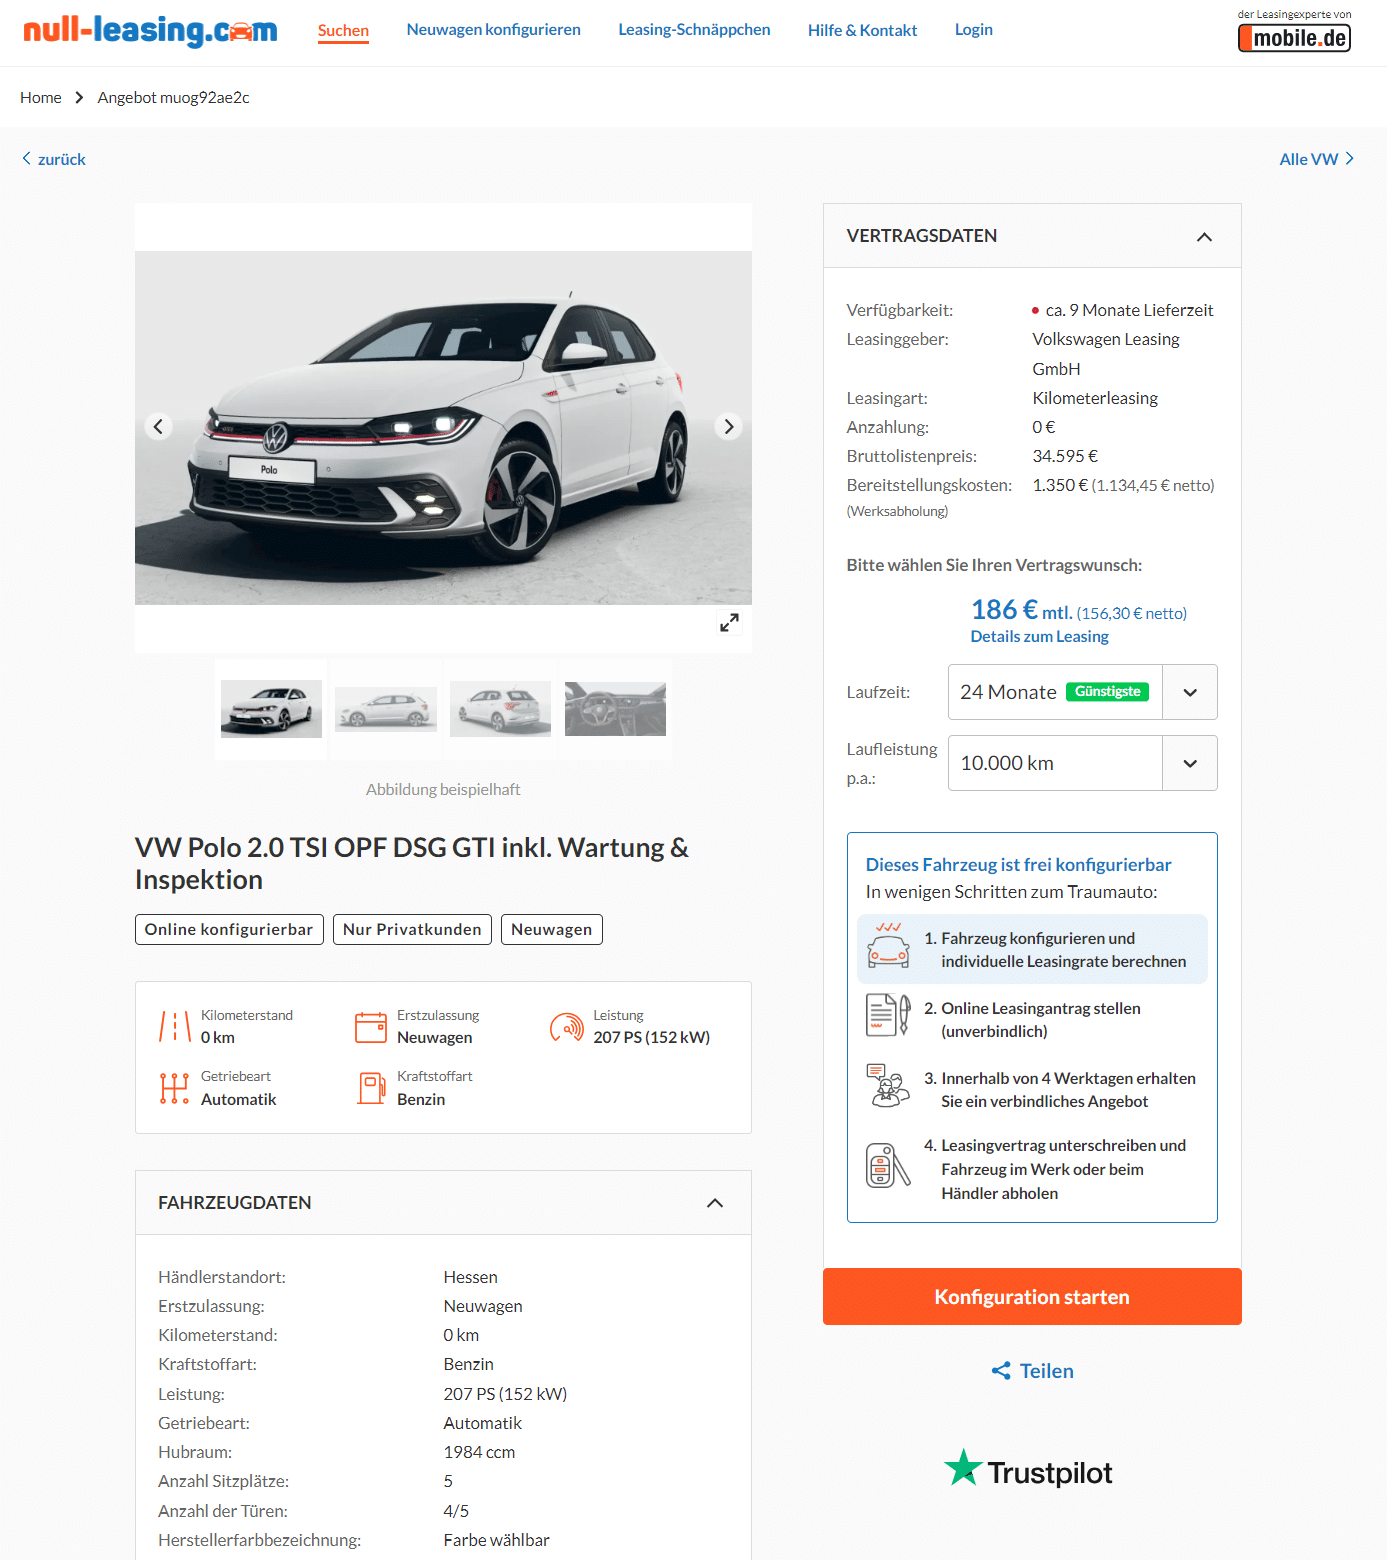Open the Trustpilot star logo

tap(964, 1468)
